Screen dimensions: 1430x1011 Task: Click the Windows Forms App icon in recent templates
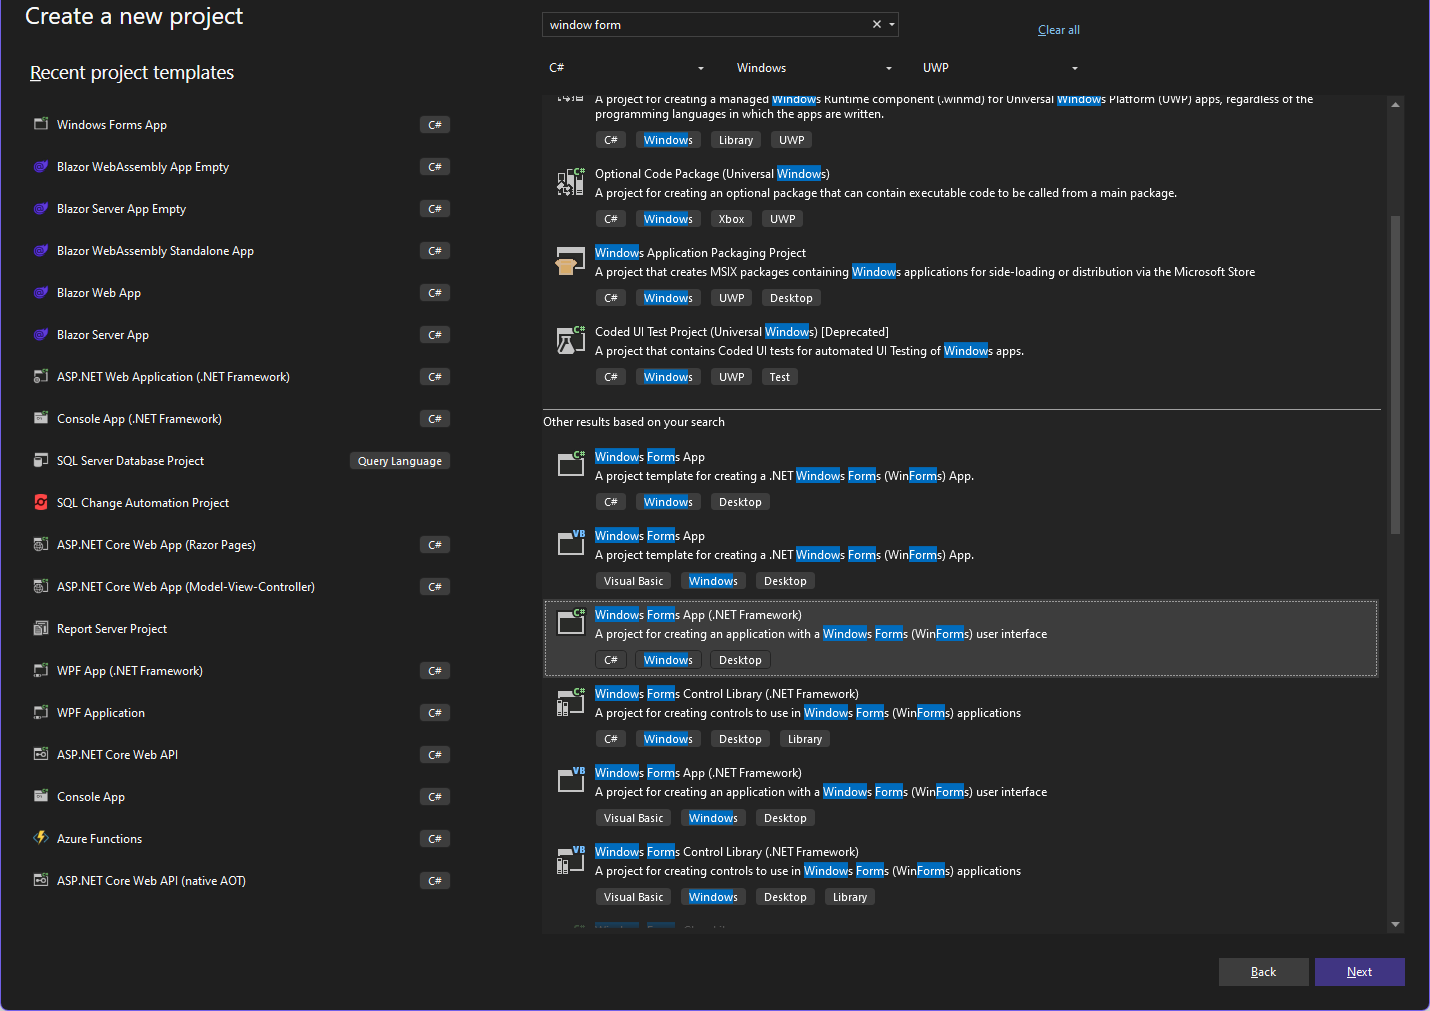[41, 124]
